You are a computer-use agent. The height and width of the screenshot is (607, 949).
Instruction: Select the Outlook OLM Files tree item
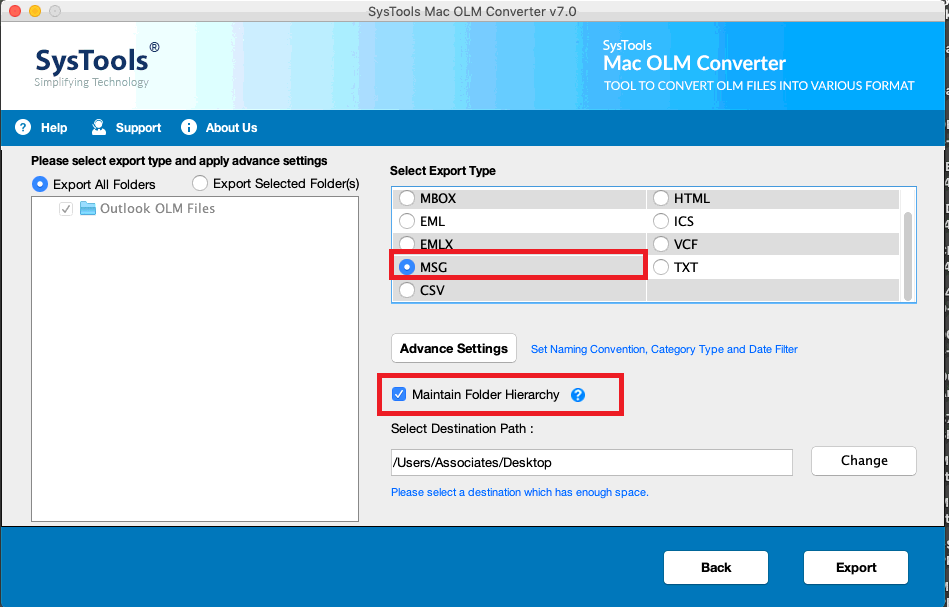[157, 209]
